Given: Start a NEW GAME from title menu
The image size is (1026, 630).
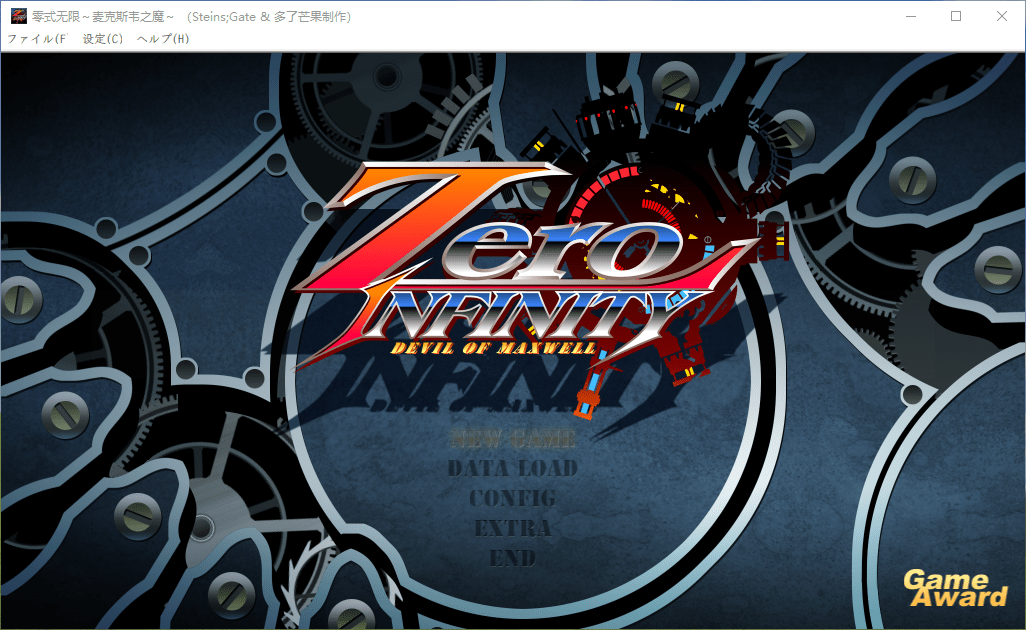Looking at the screenshot, I should 513,438.
